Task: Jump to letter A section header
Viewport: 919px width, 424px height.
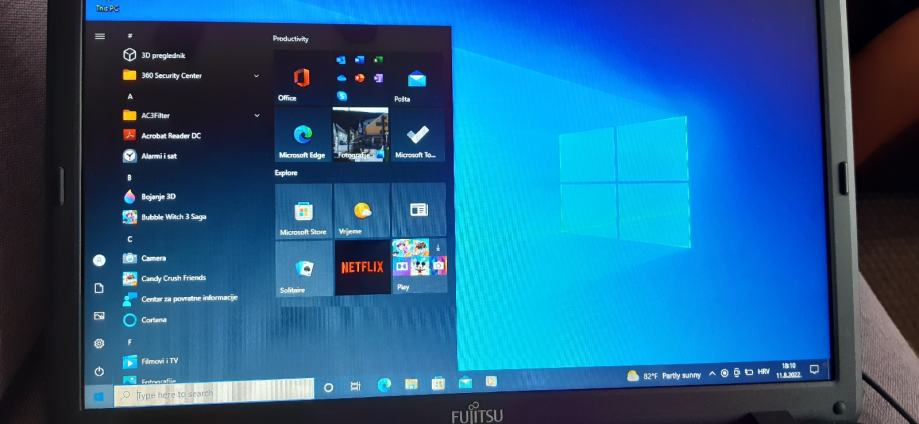Action: (130, 96)
